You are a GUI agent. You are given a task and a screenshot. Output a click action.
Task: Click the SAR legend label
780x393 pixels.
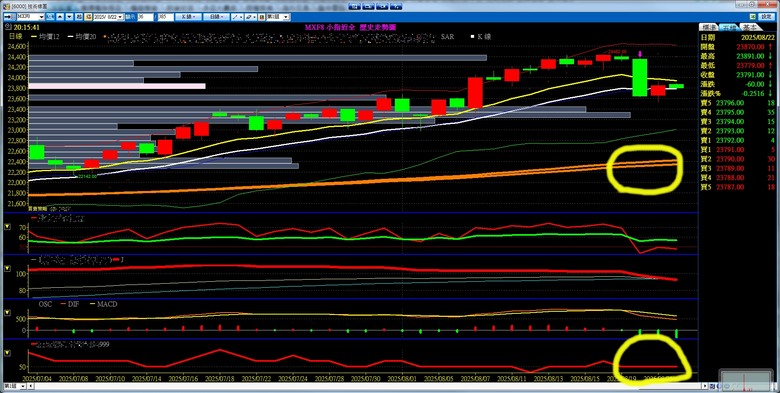[x=447, y=37]
